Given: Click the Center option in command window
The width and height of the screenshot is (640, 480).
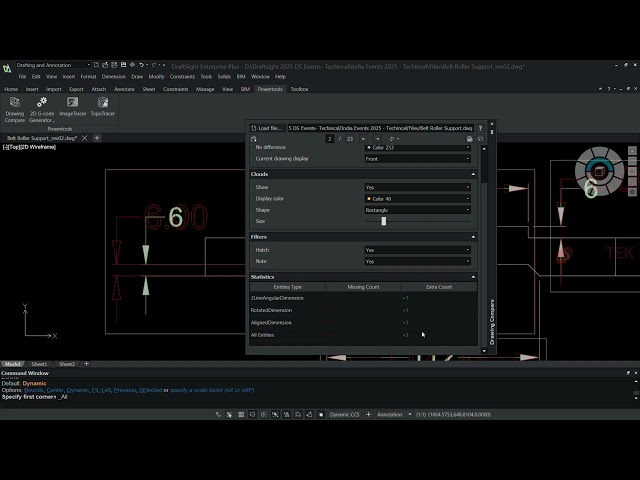Looking at the screenshot, I should click(55, 390).
